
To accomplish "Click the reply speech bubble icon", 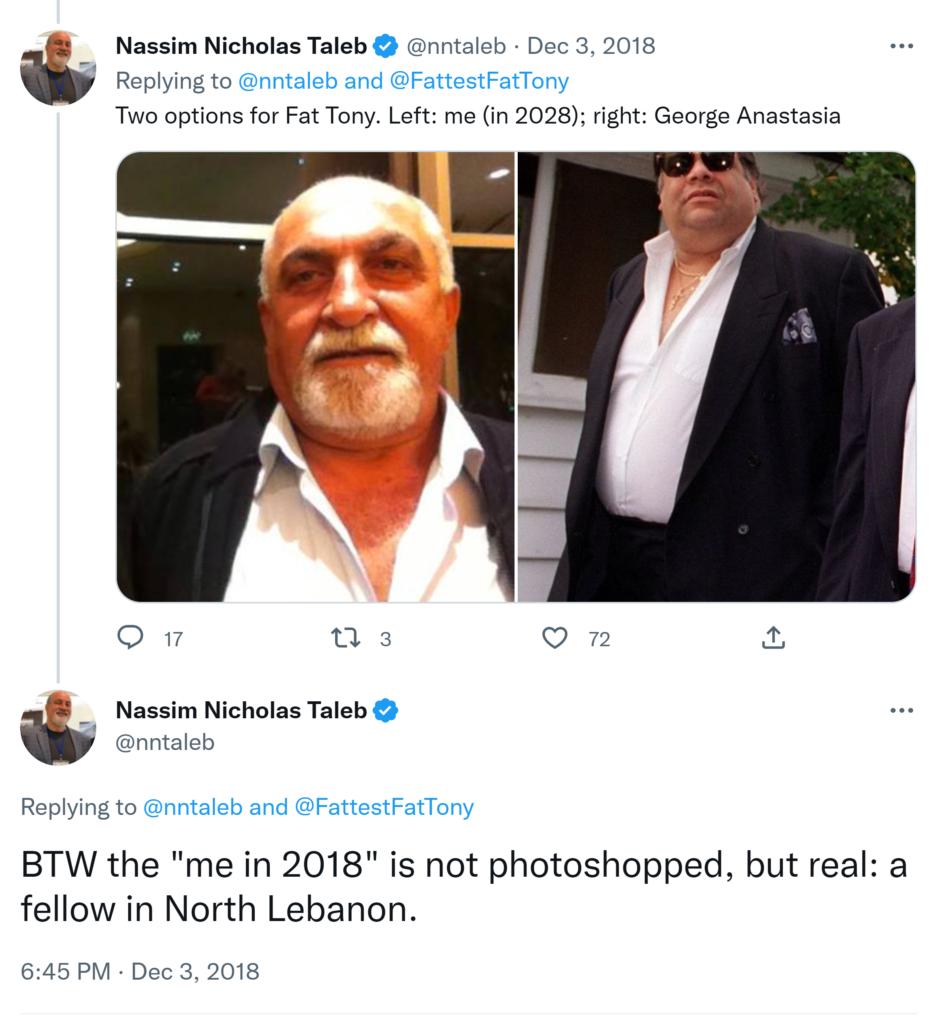I will pyautogui.click(x=130, y=638).
